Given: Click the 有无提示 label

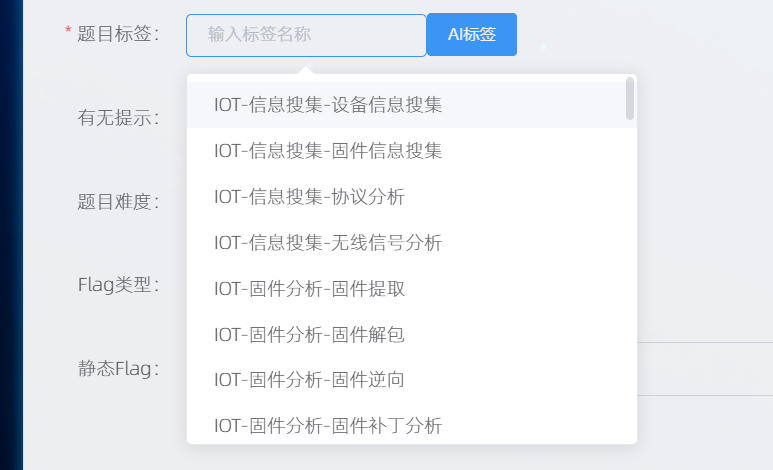Looking at the screenshot, I should [118, 118].
